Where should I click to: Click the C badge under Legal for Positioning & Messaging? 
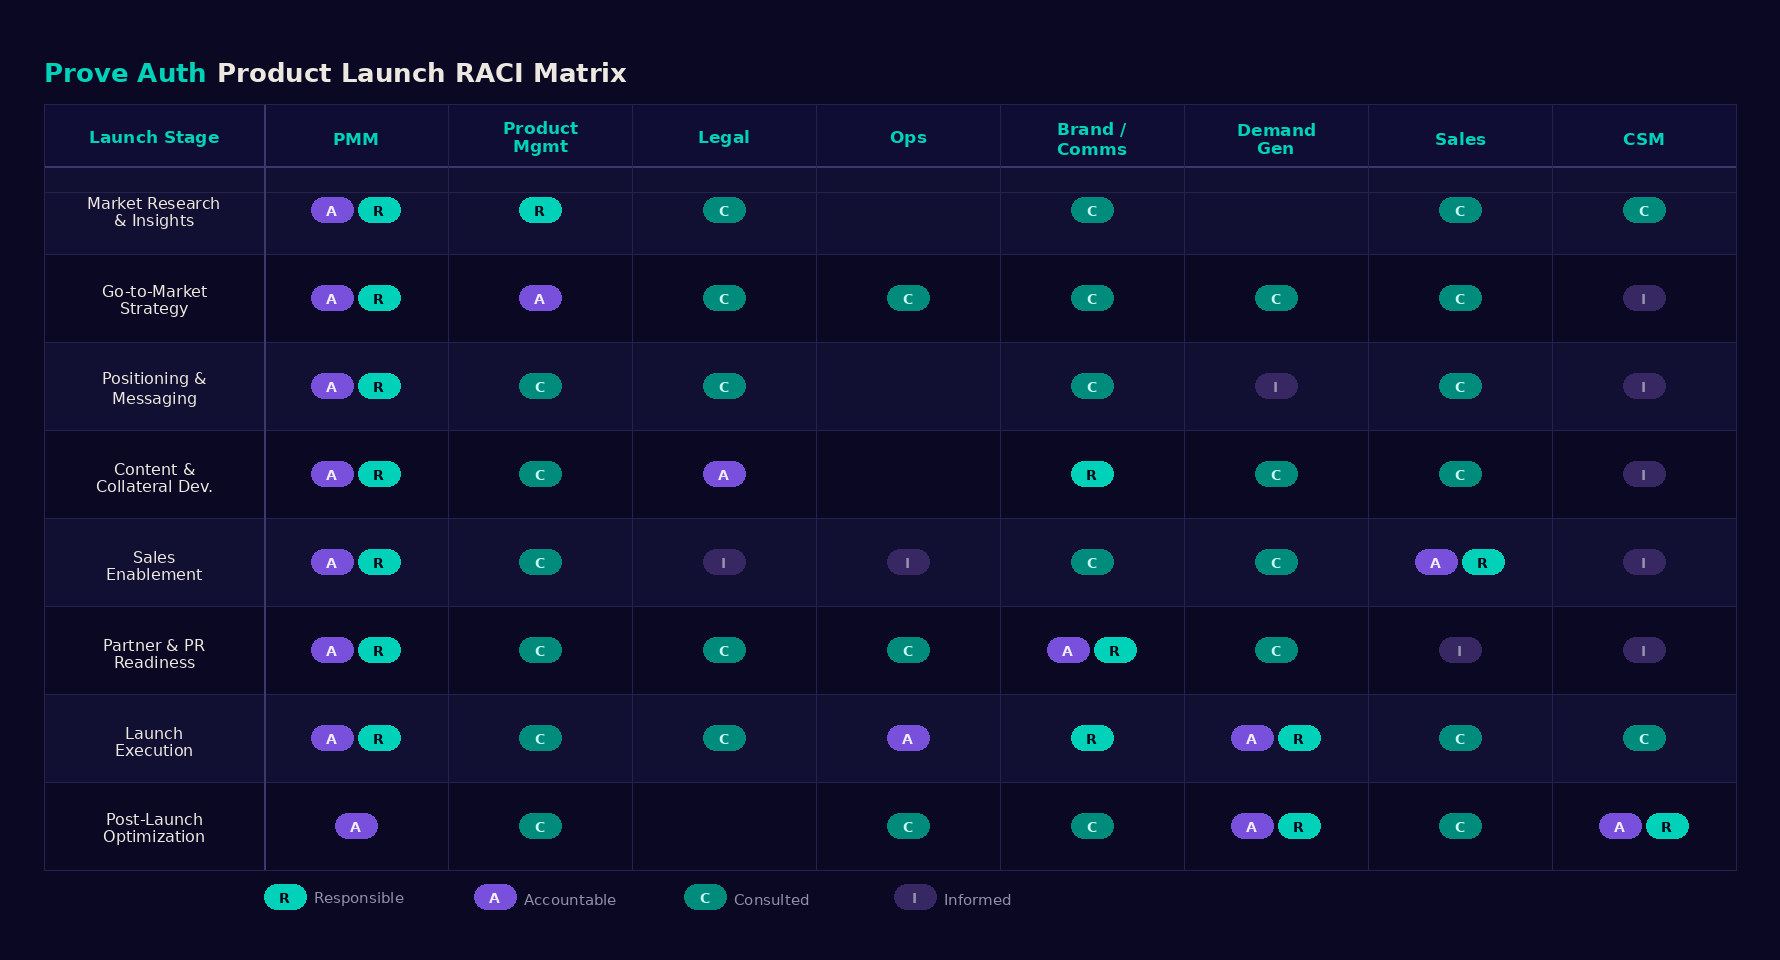(724, 386)
